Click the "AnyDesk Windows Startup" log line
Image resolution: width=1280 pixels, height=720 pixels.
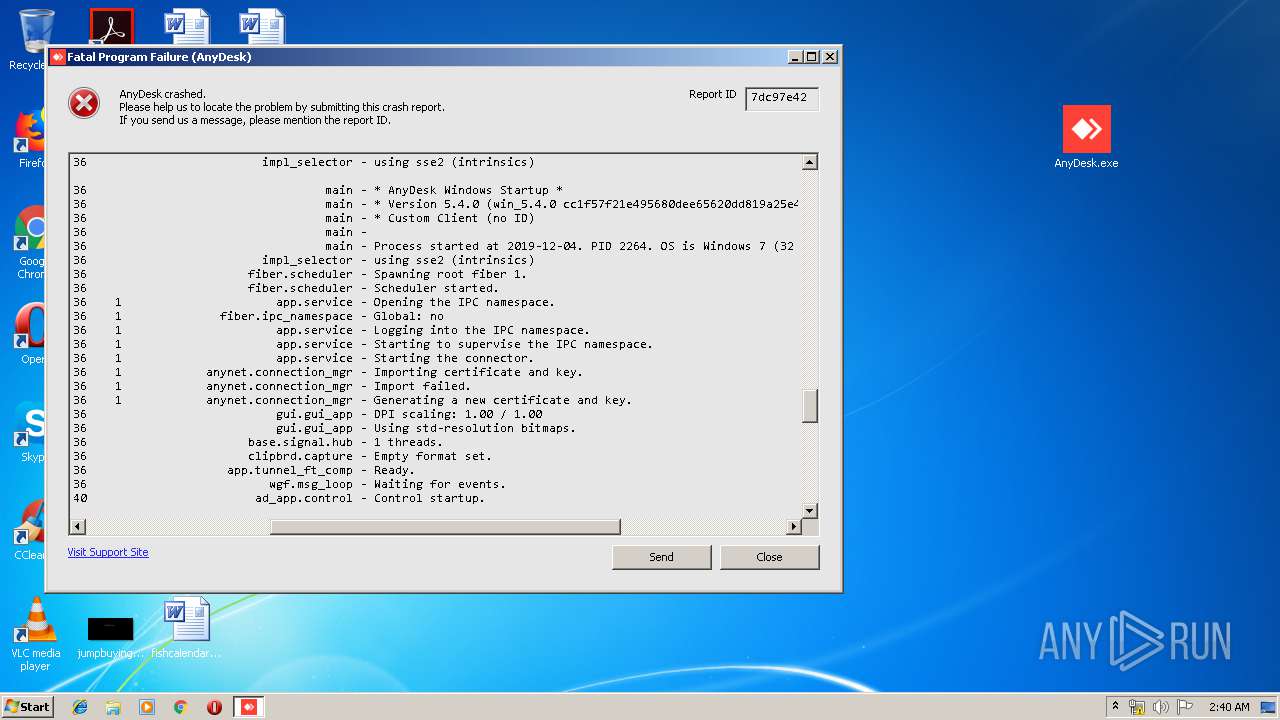(x=468, y=190)
